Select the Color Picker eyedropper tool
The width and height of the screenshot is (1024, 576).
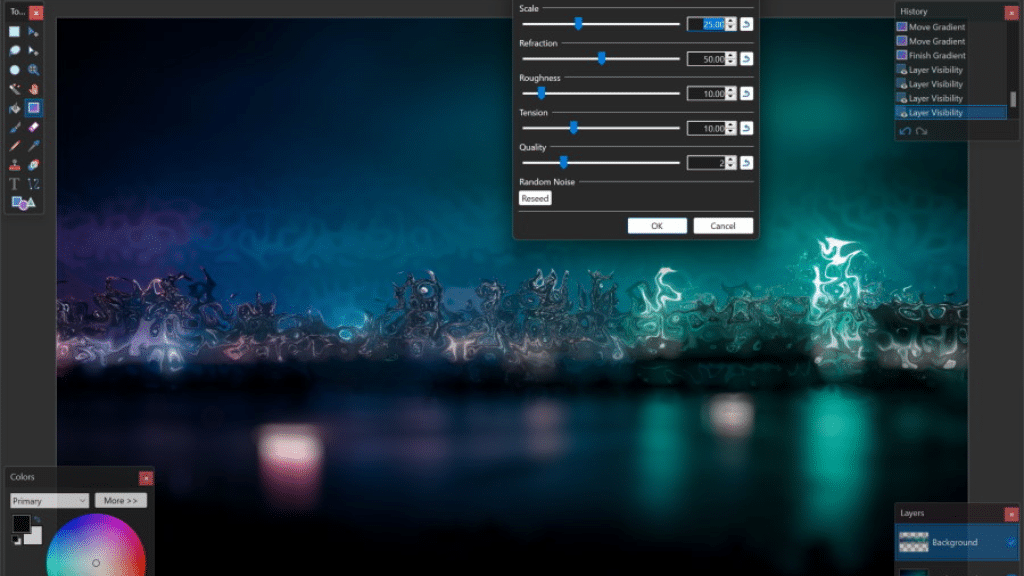pyautogui.click(x=33, y=146)
